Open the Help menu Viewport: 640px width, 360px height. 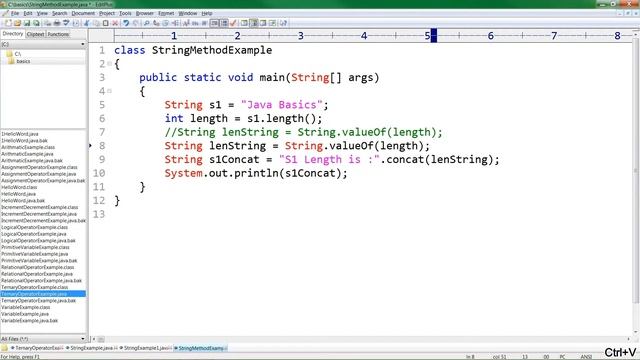tap(207, 13)
